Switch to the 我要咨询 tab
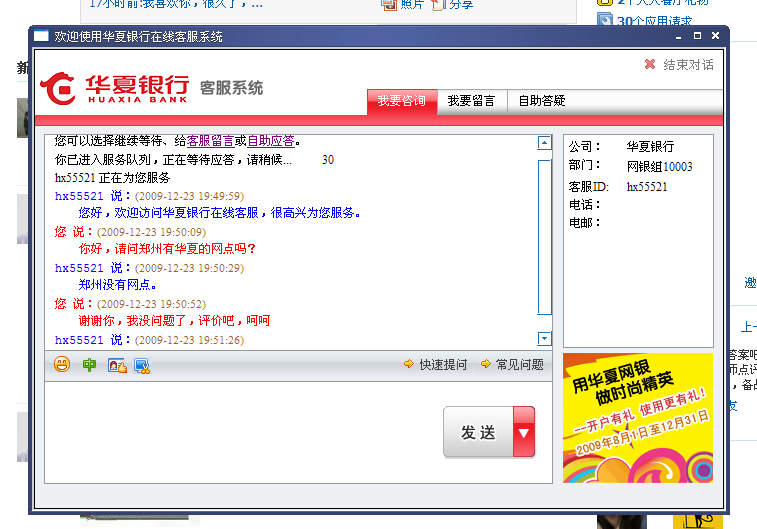 [402, 101]
